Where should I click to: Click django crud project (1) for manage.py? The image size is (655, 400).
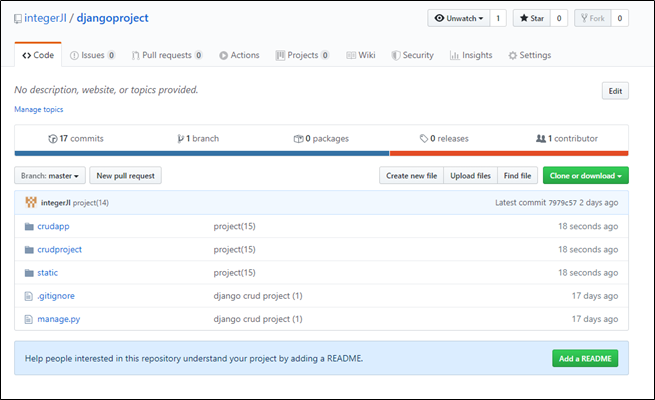258,319
